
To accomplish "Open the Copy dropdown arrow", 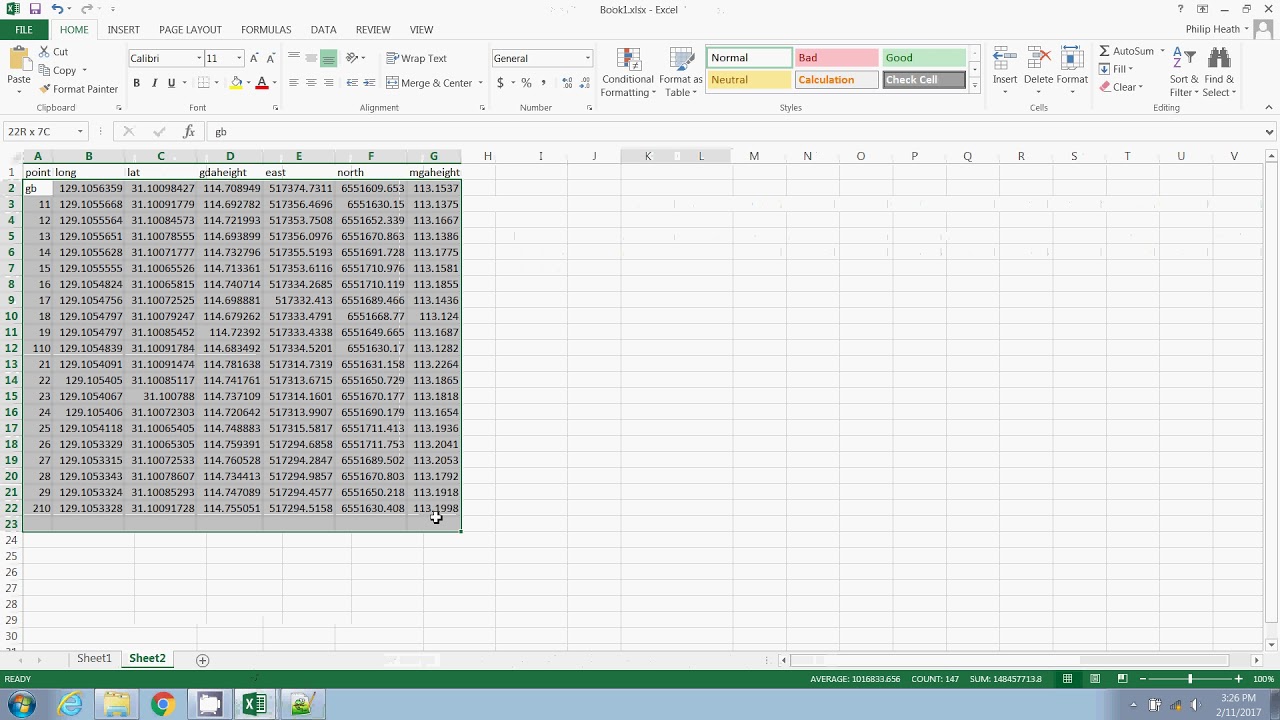I will pyautogui.click(x=84, y=71).
